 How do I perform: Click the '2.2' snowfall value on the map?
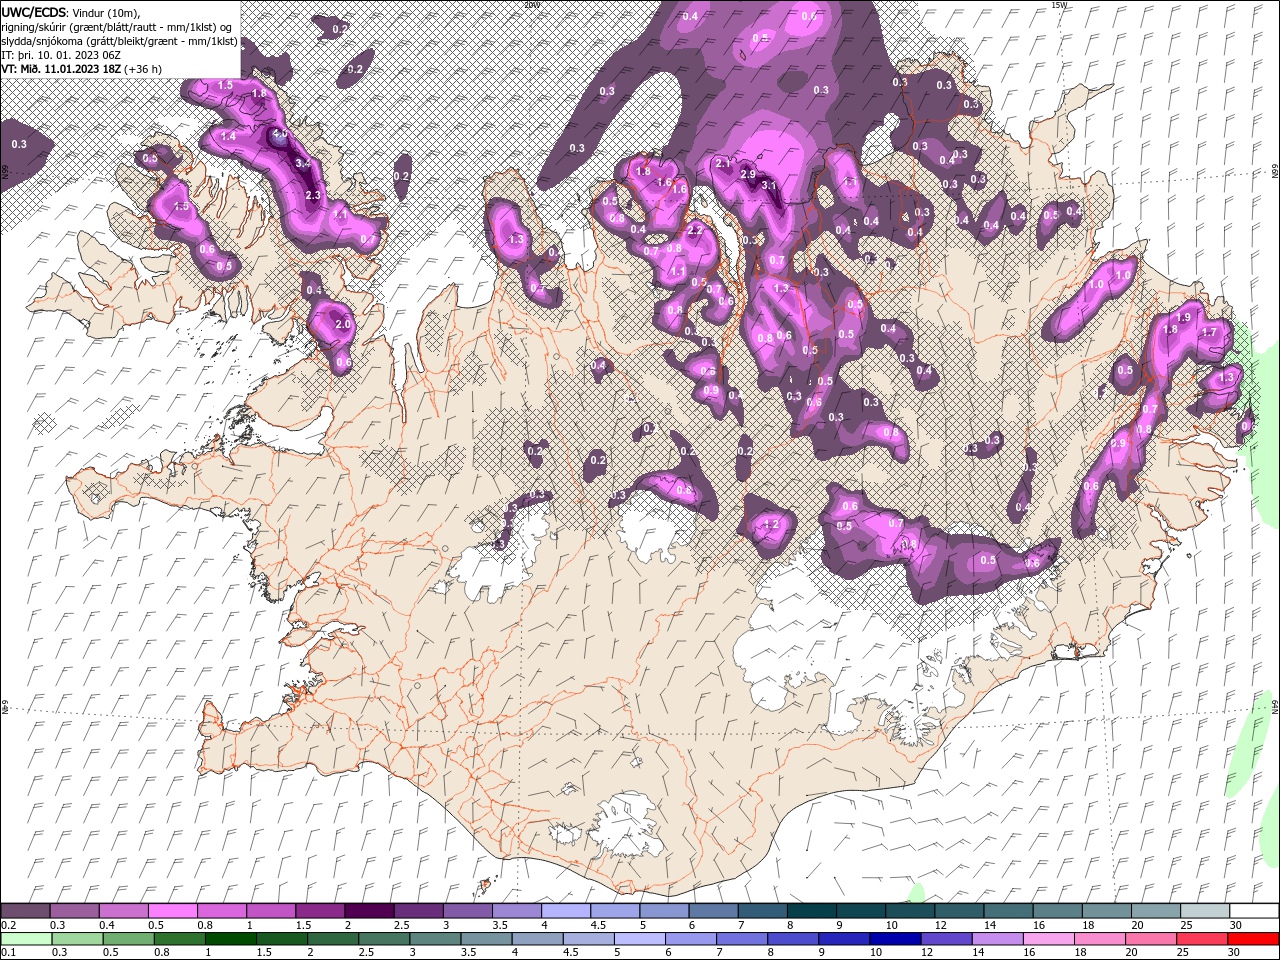click(696, 230)
